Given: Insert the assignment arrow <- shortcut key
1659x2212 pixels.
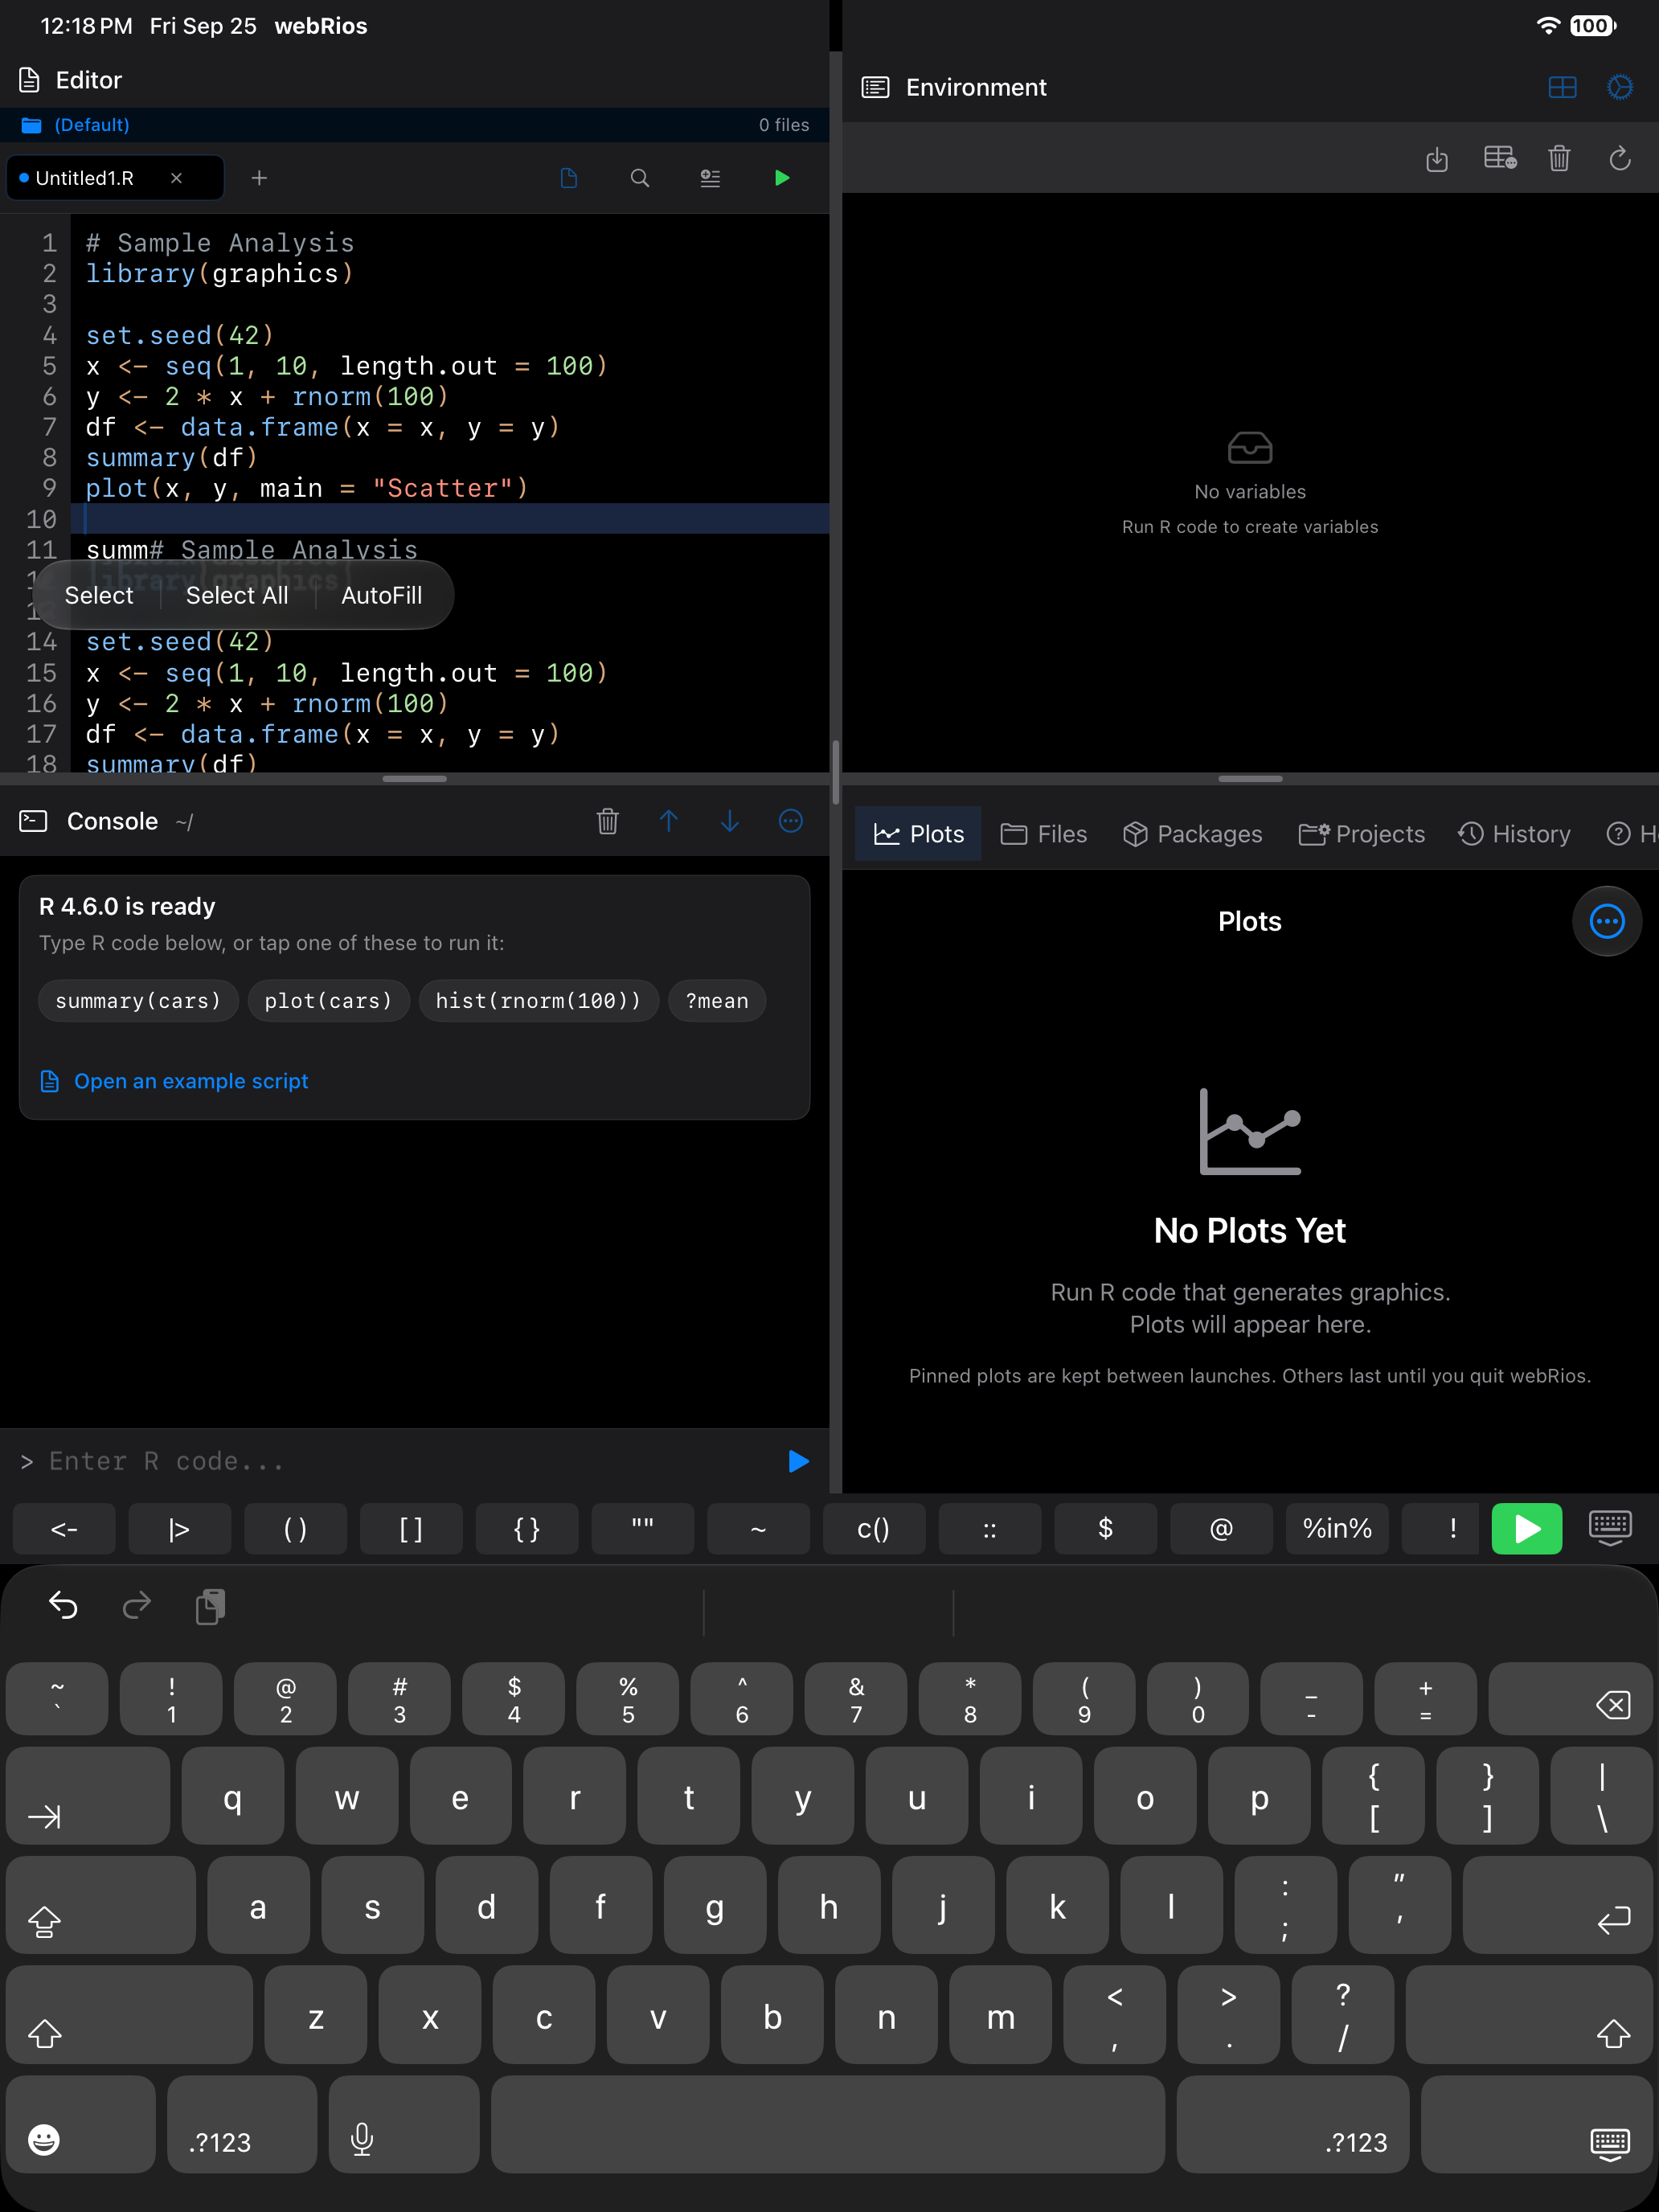Looking at the screenshot, I should point(64,1528).
